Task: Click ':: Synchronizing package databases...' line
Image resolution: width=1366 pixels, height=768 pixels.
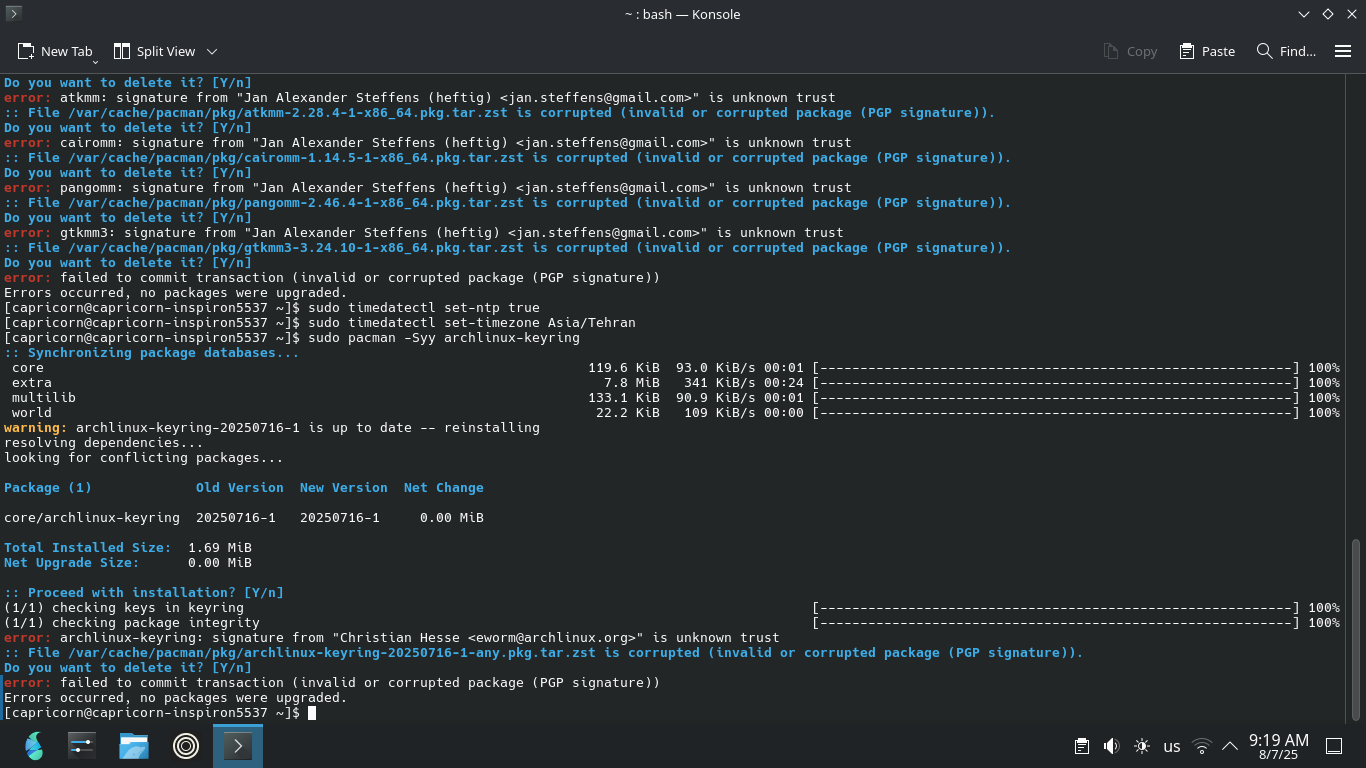Action: [152, 353]
